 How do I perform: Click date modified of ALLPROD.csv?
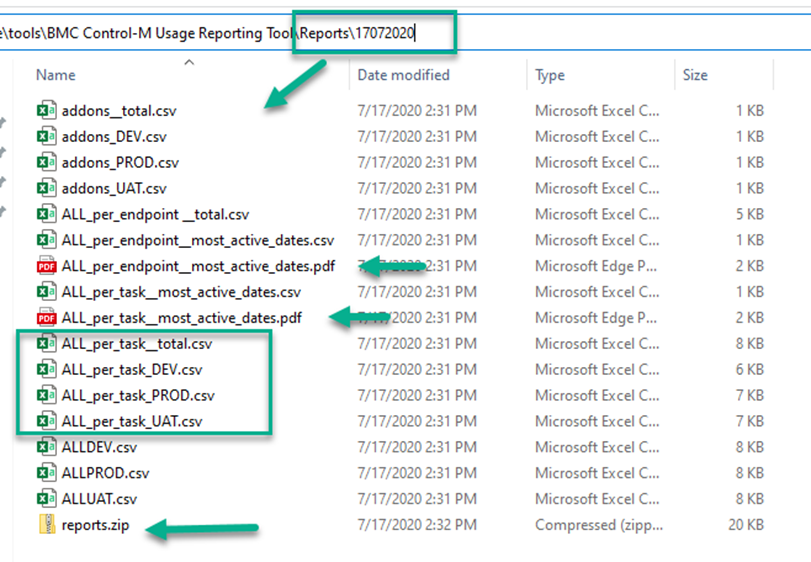tap(417, 473)
